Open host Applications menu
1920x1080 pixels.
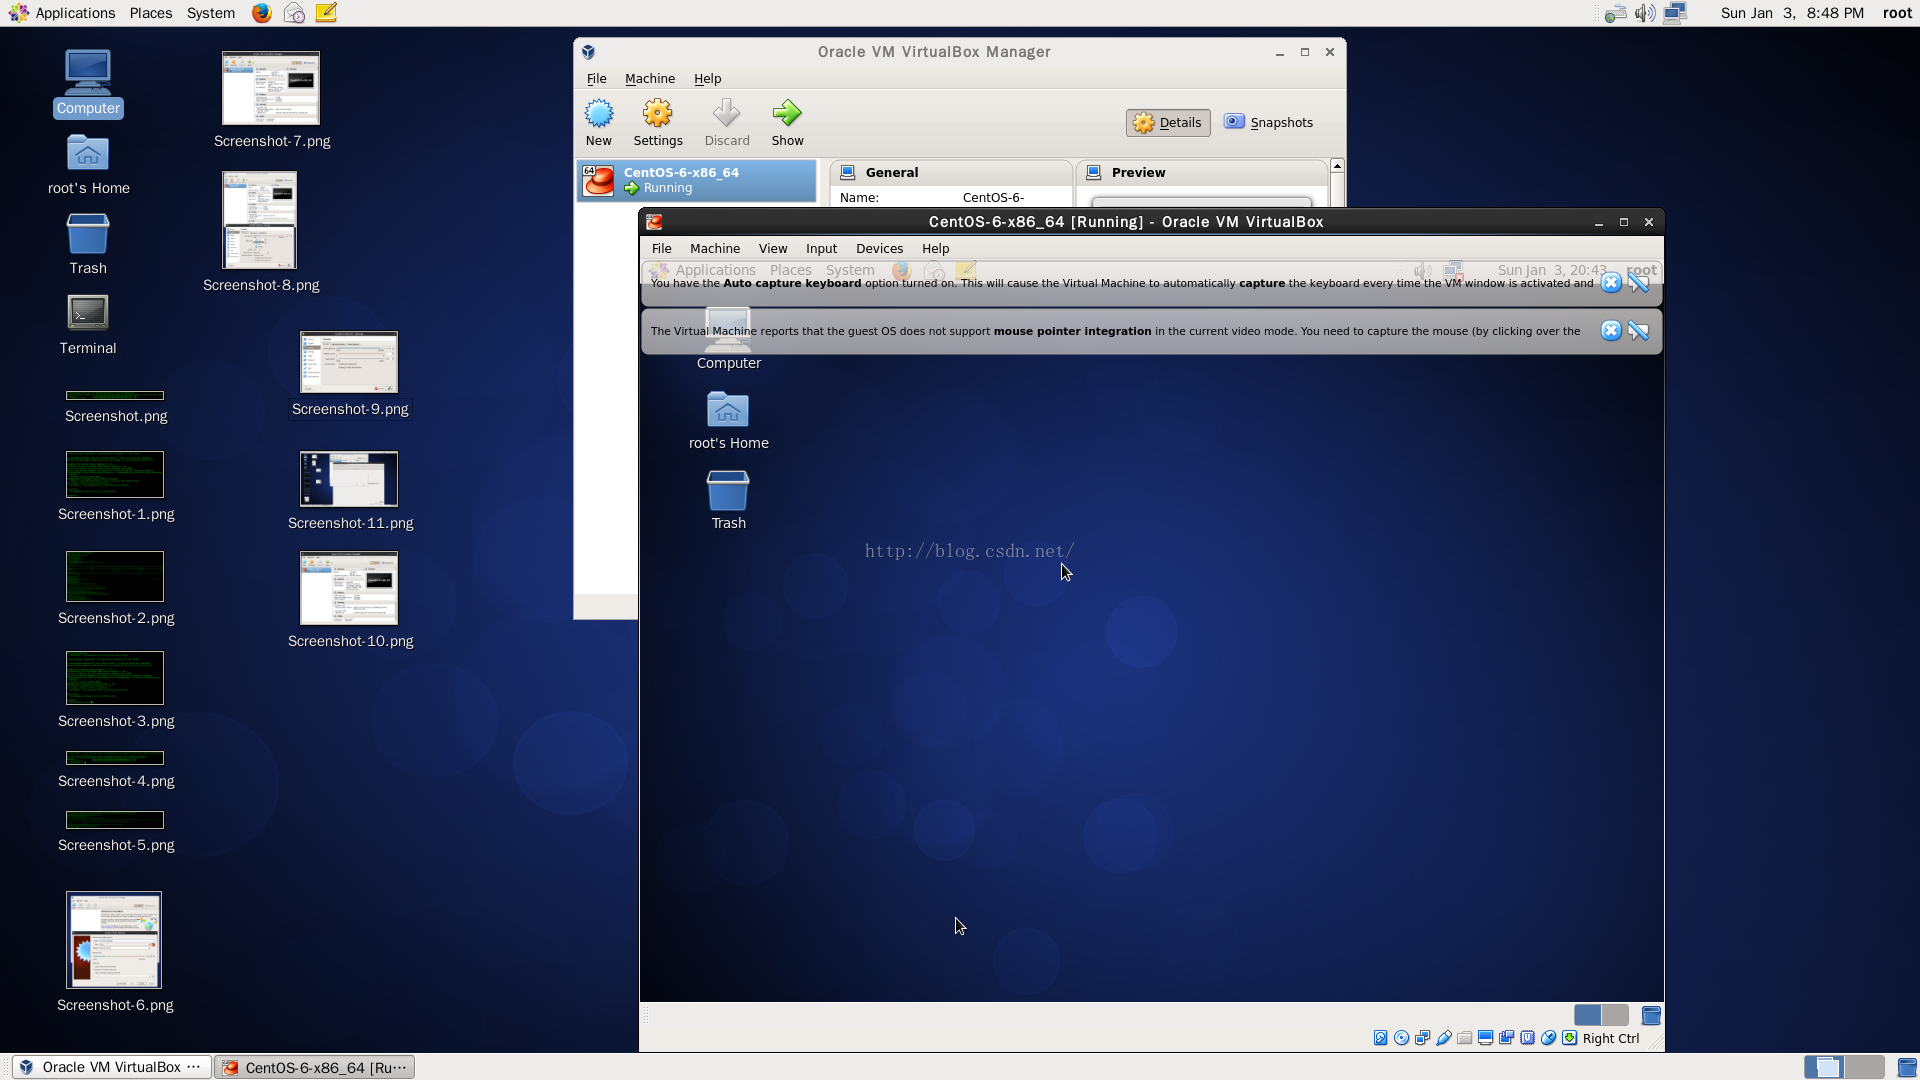point(62,13)
